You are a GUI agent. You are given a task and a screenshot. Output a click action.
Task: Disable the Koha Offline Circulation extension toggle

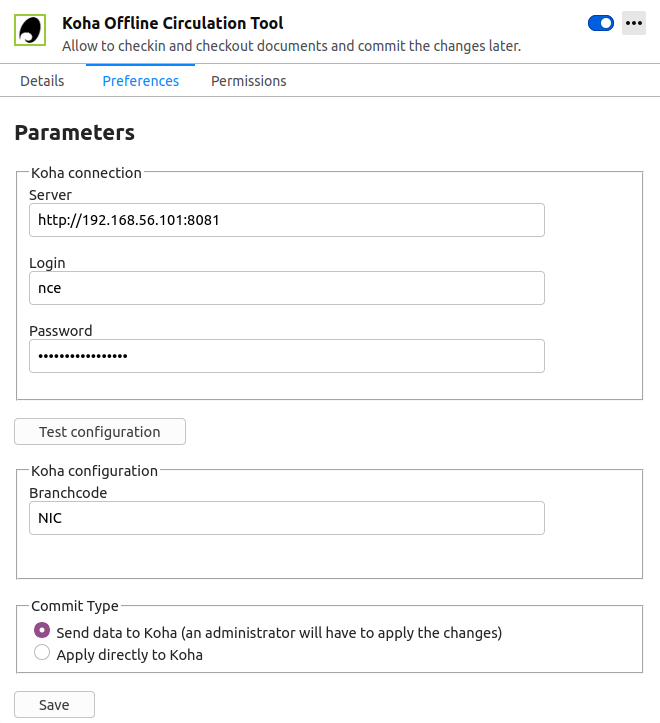click(x=601, y=23)
